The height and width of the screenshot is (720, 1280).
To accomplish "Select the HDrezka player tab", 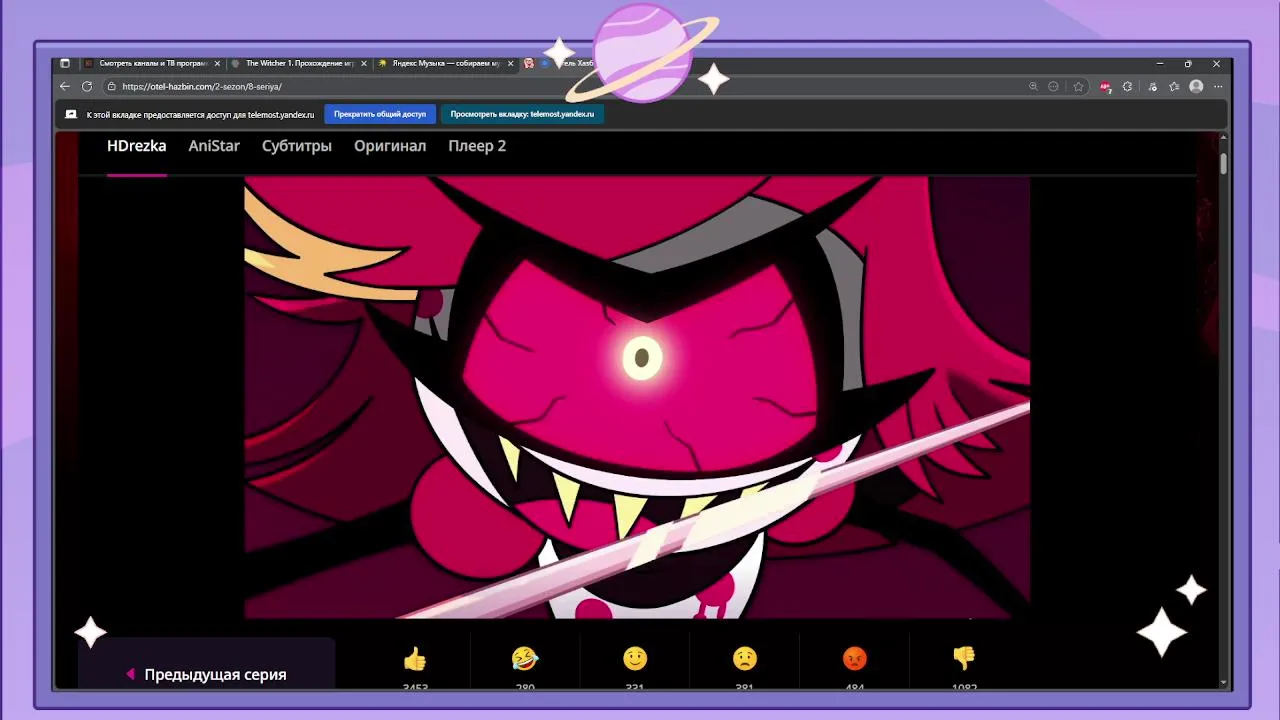I will pyautogui.click(x=136, y=146).
